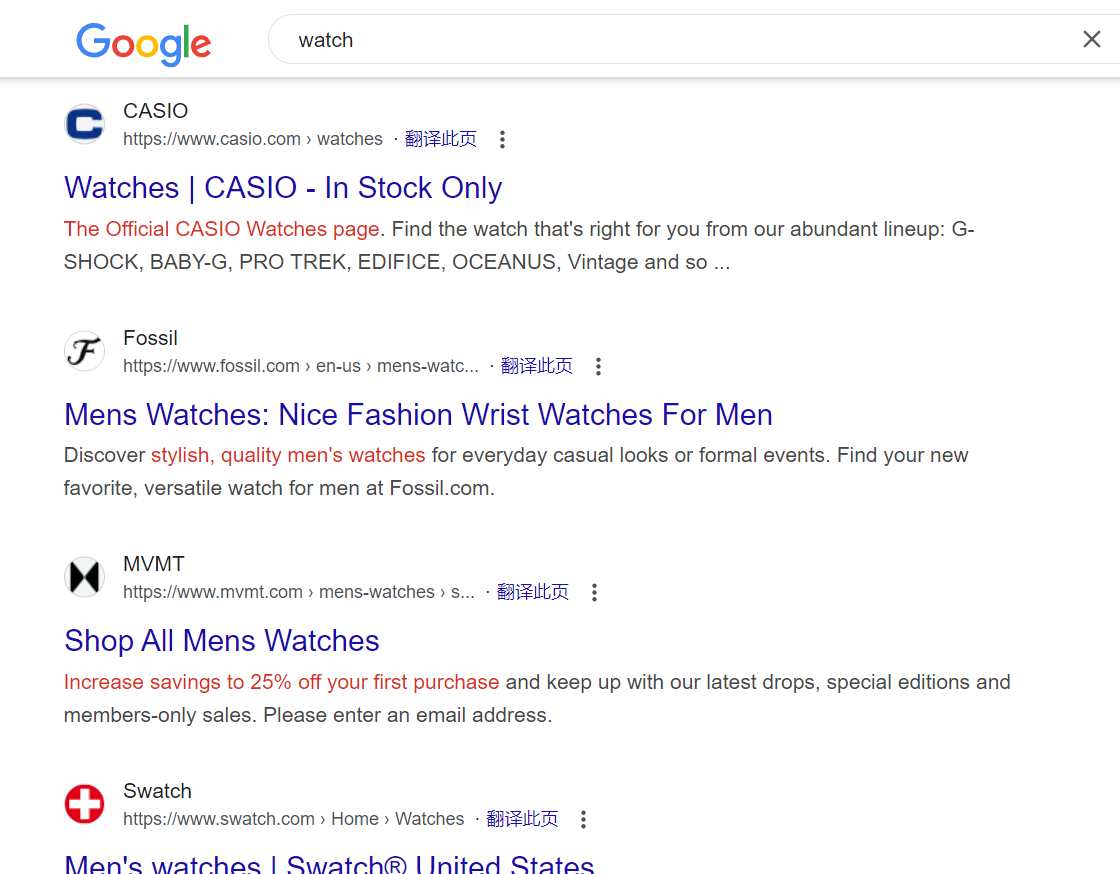This screenshot has height=874, width=1120.
Task: Click the swatch.com URL breadcrumb
Action: (294, 818)
